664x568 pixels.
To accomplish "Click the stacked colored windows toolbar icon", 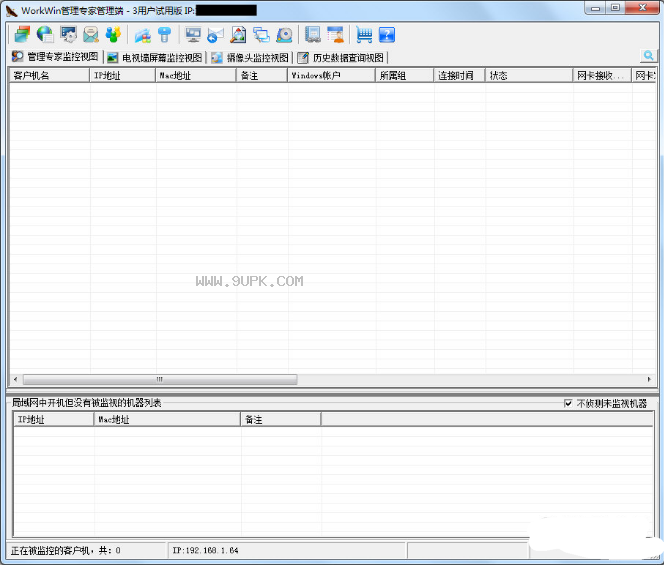I will [22, 34].
